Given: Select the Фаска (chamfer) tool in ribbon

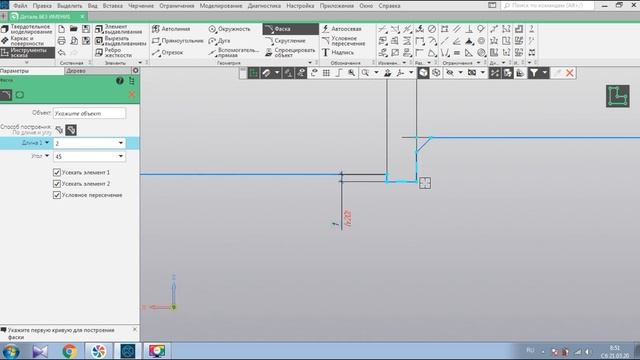Looking at the screenshot, I should coord(290,29).
